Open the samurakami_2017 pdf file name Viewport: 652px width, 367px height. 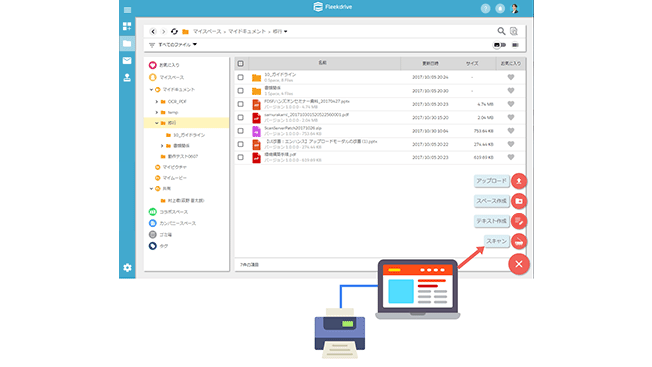306,115
